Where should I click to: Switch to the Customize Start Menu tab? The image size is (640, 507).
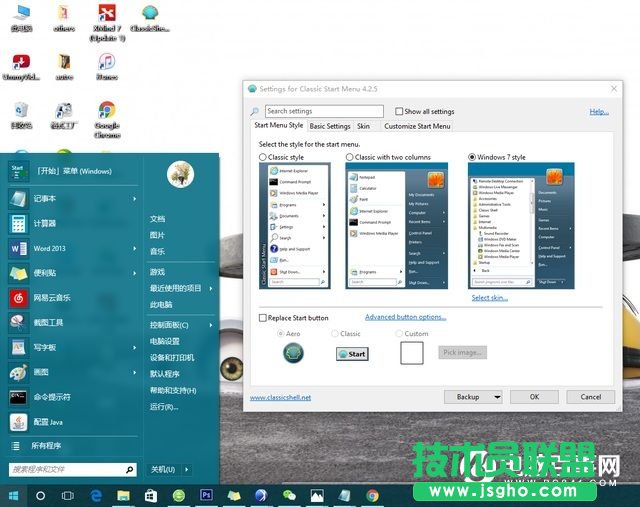coord(417,126)
